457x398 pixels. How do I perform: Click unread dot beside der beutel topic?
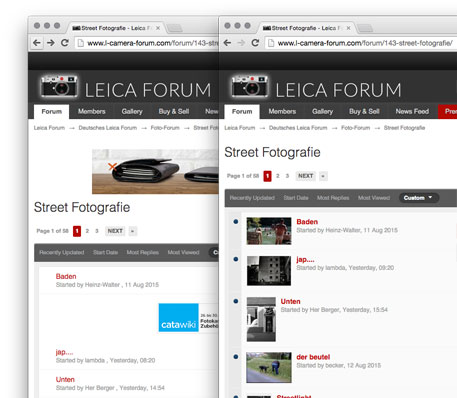click(x=236, y=357)
